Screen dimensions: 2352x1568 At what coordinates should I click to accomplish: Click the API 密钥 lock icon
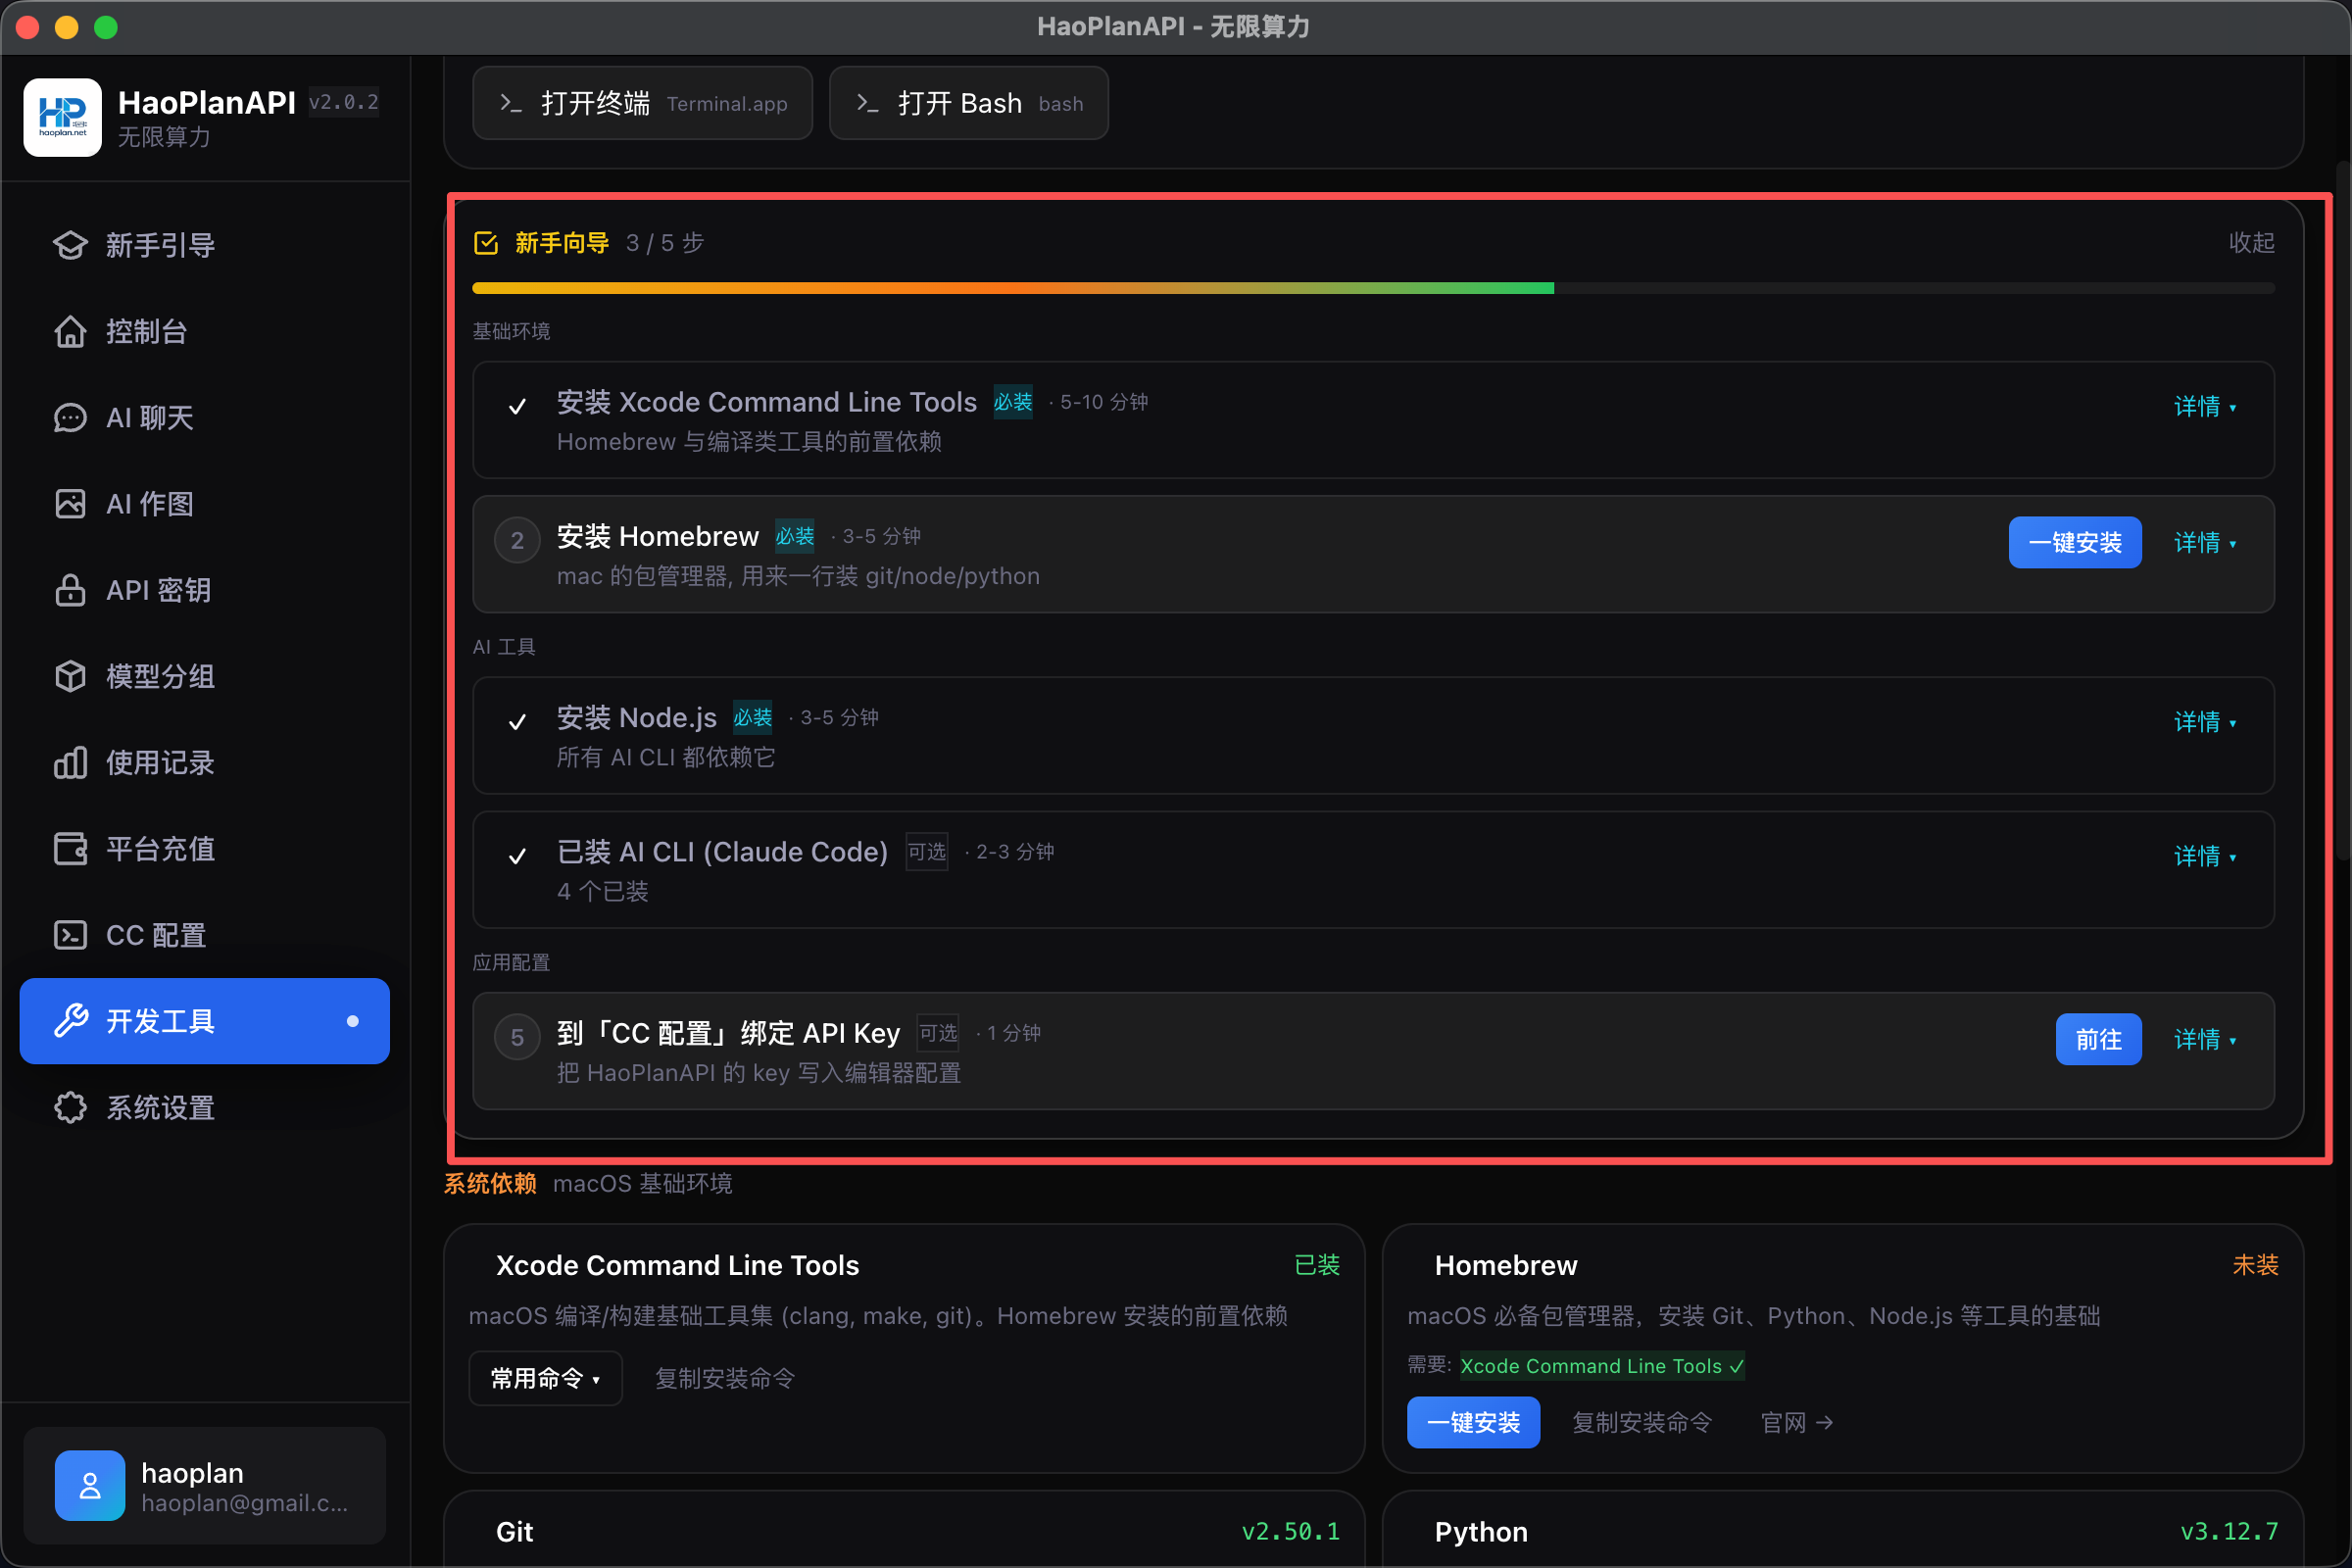pos(70,590)
